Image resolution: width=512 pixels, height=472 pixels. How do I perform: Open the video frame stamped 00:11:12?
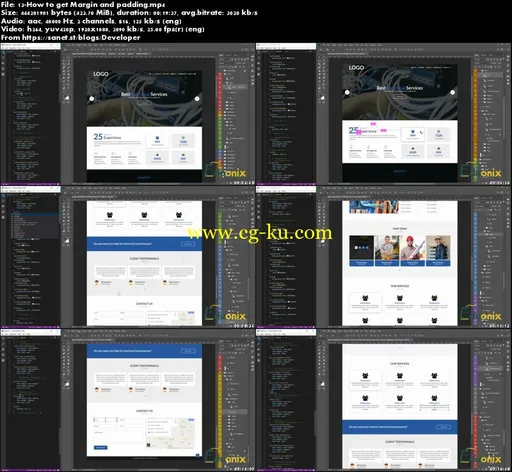[x=384, y=257]
